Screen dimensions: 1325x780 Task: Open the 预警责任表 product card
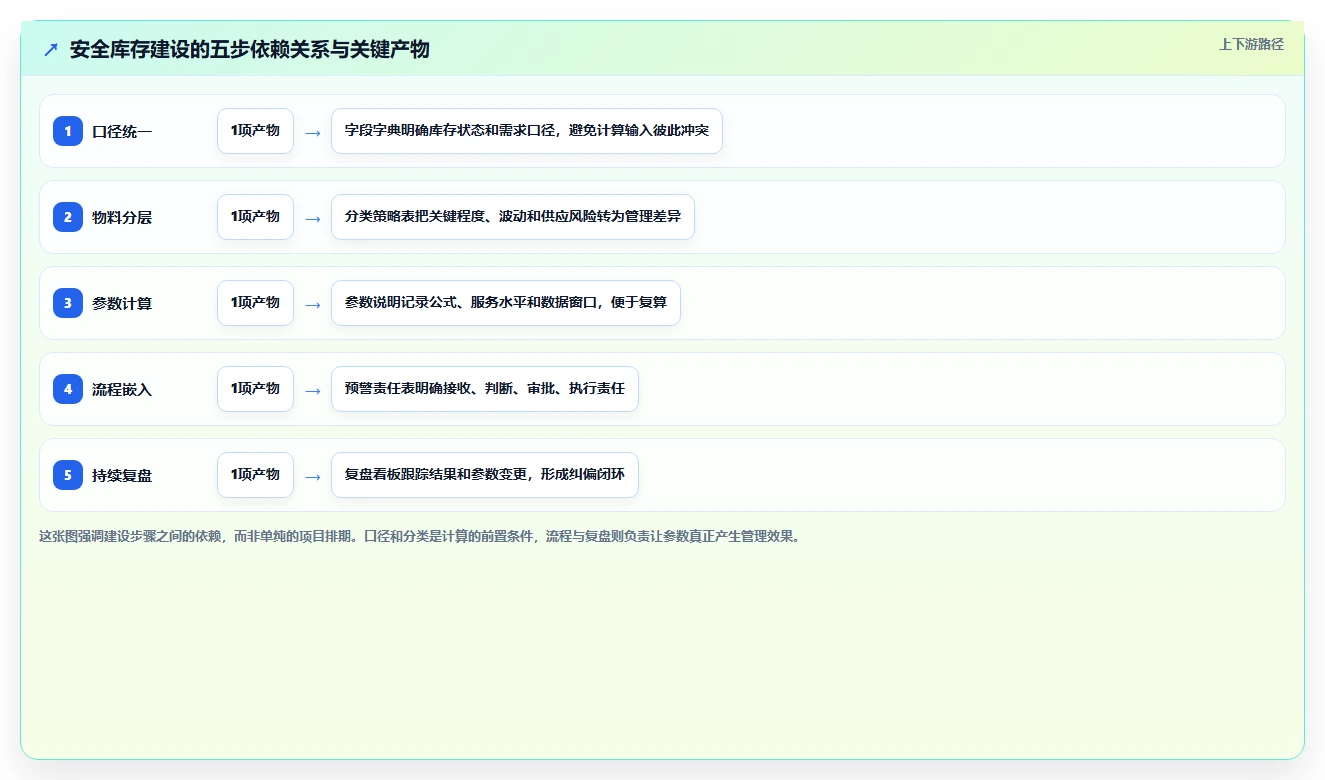click(x=485, y=389)
